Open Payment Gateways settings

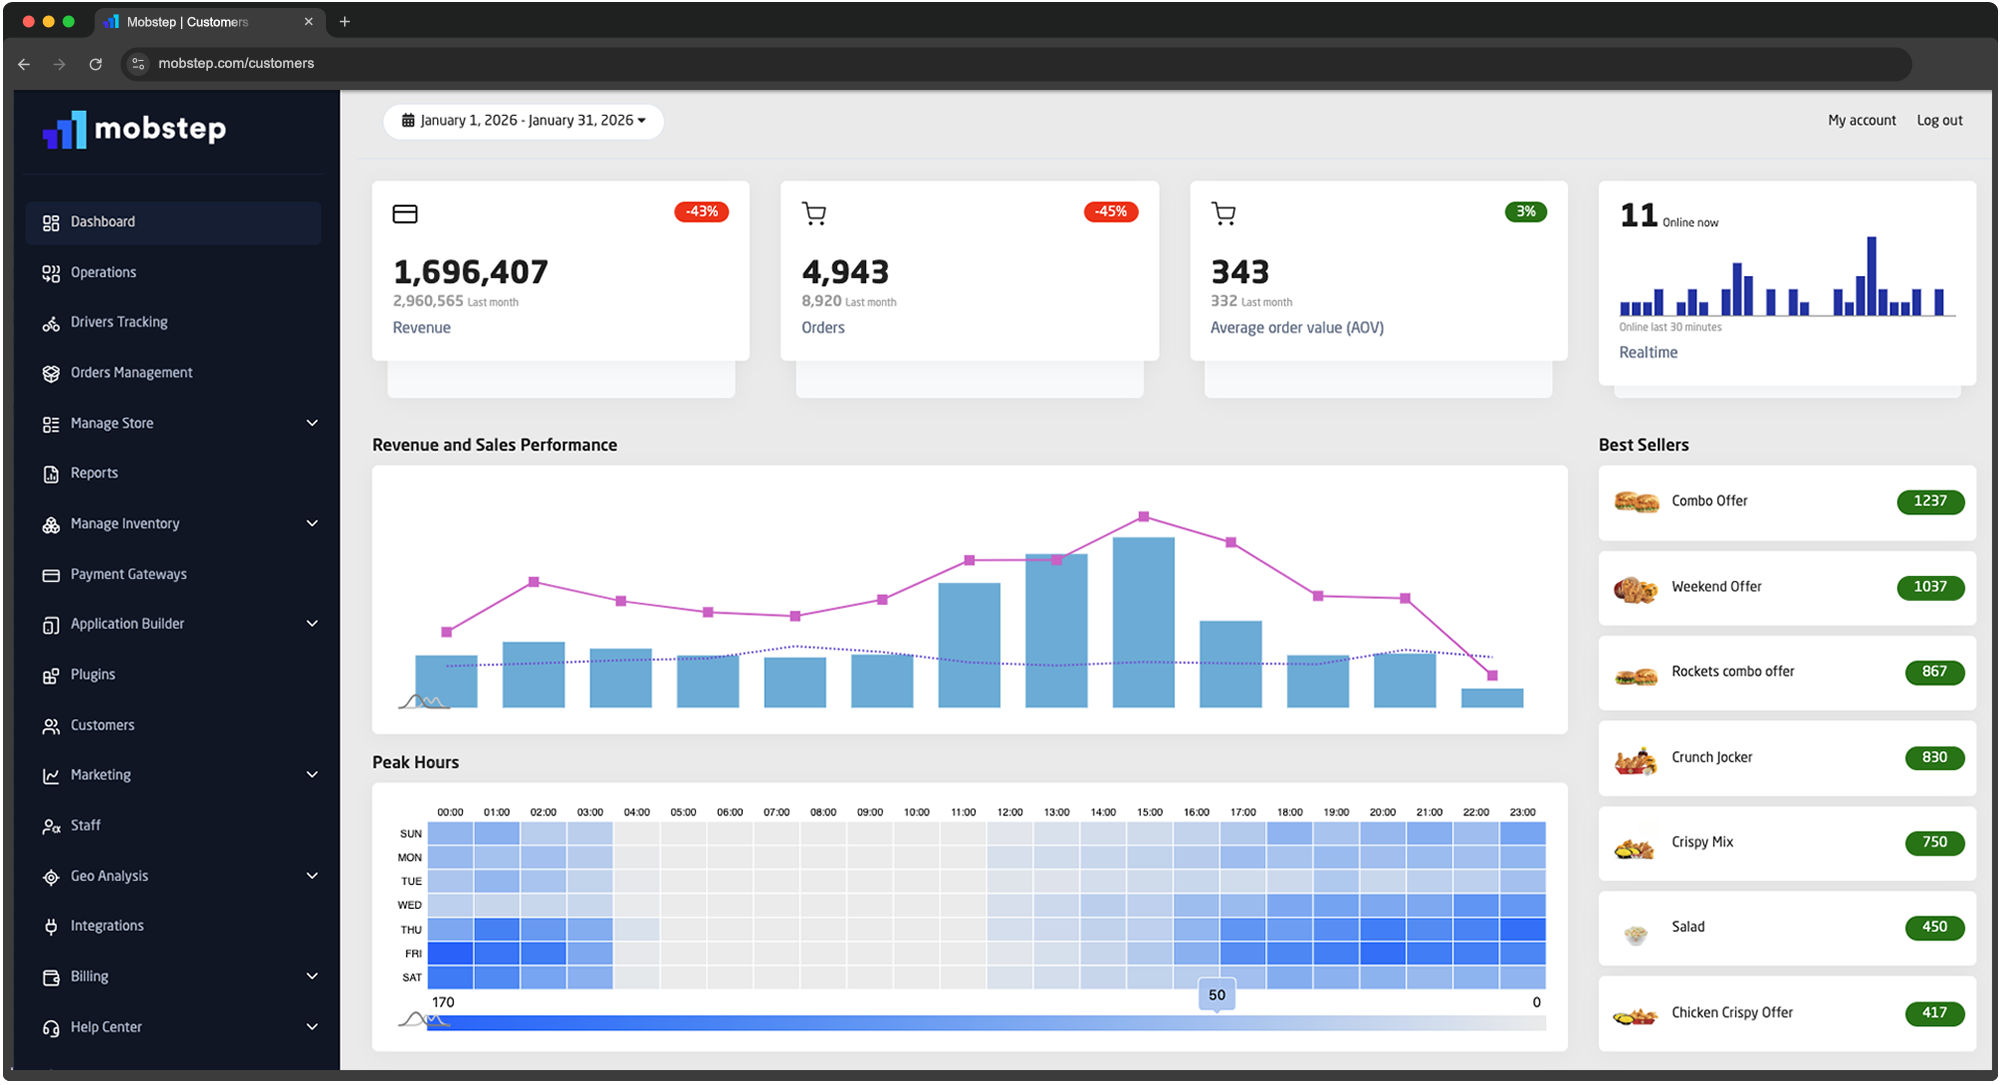[51, 574]
